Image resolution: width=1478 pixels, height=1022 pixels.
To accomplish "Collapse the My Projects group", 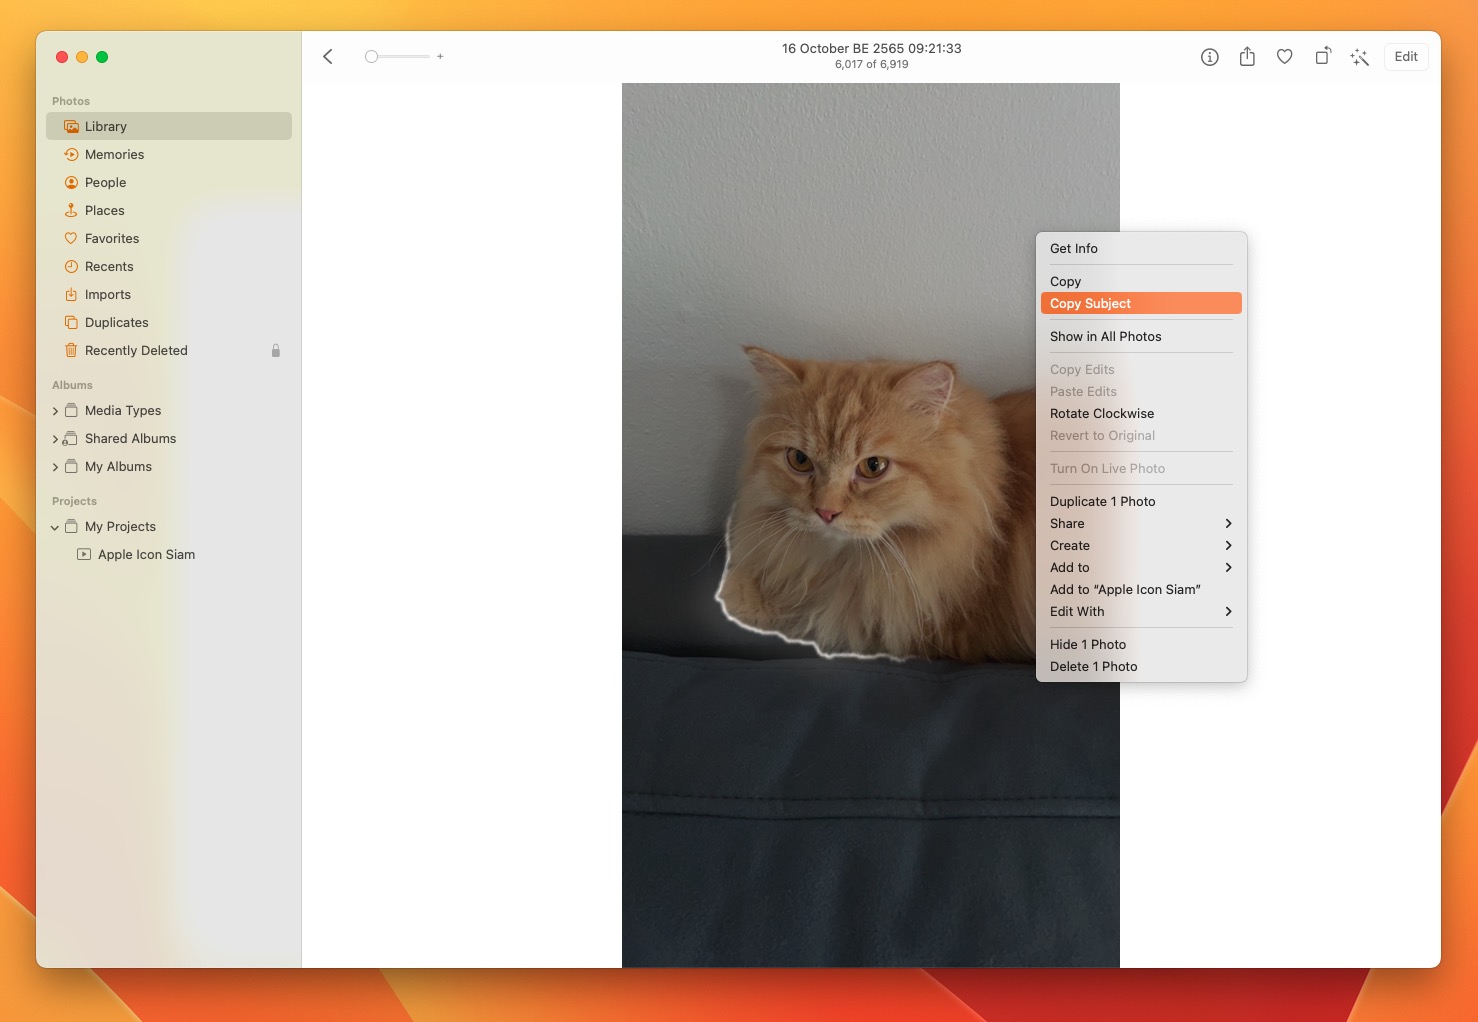I will pos(55,527).
